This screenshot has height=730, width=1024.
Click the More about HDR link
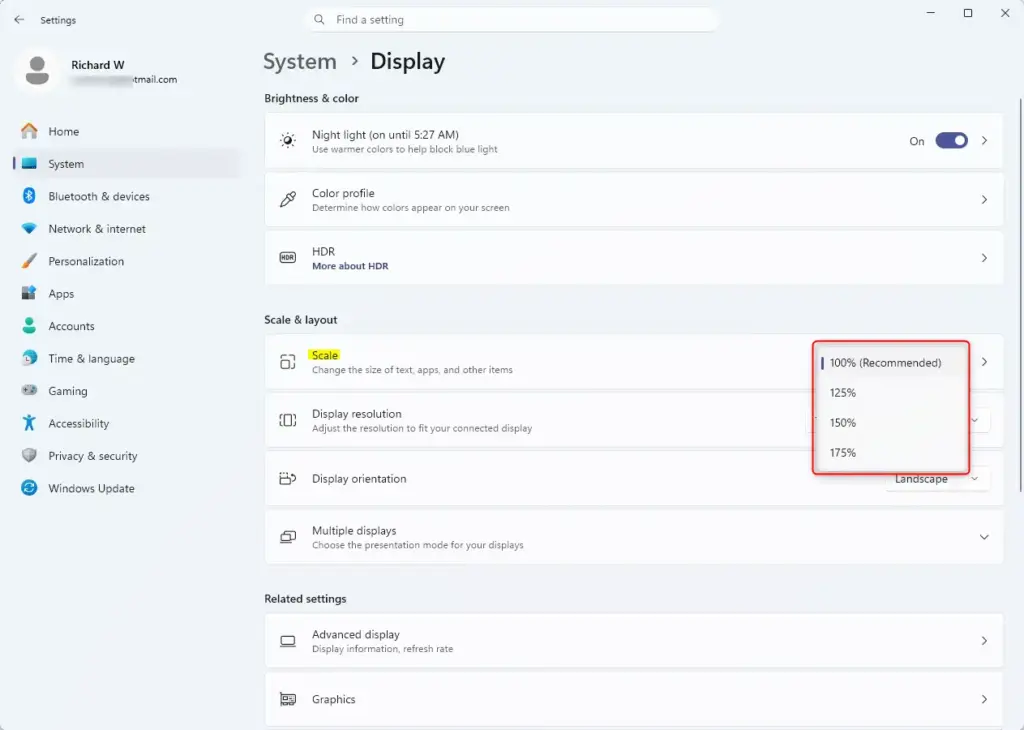point(350,266)
